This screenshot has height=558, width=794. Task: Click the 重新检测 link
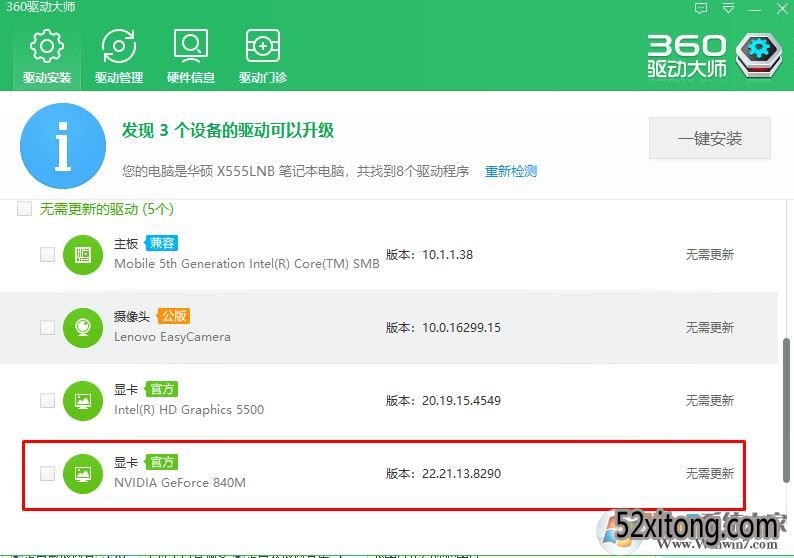[510, 171]
